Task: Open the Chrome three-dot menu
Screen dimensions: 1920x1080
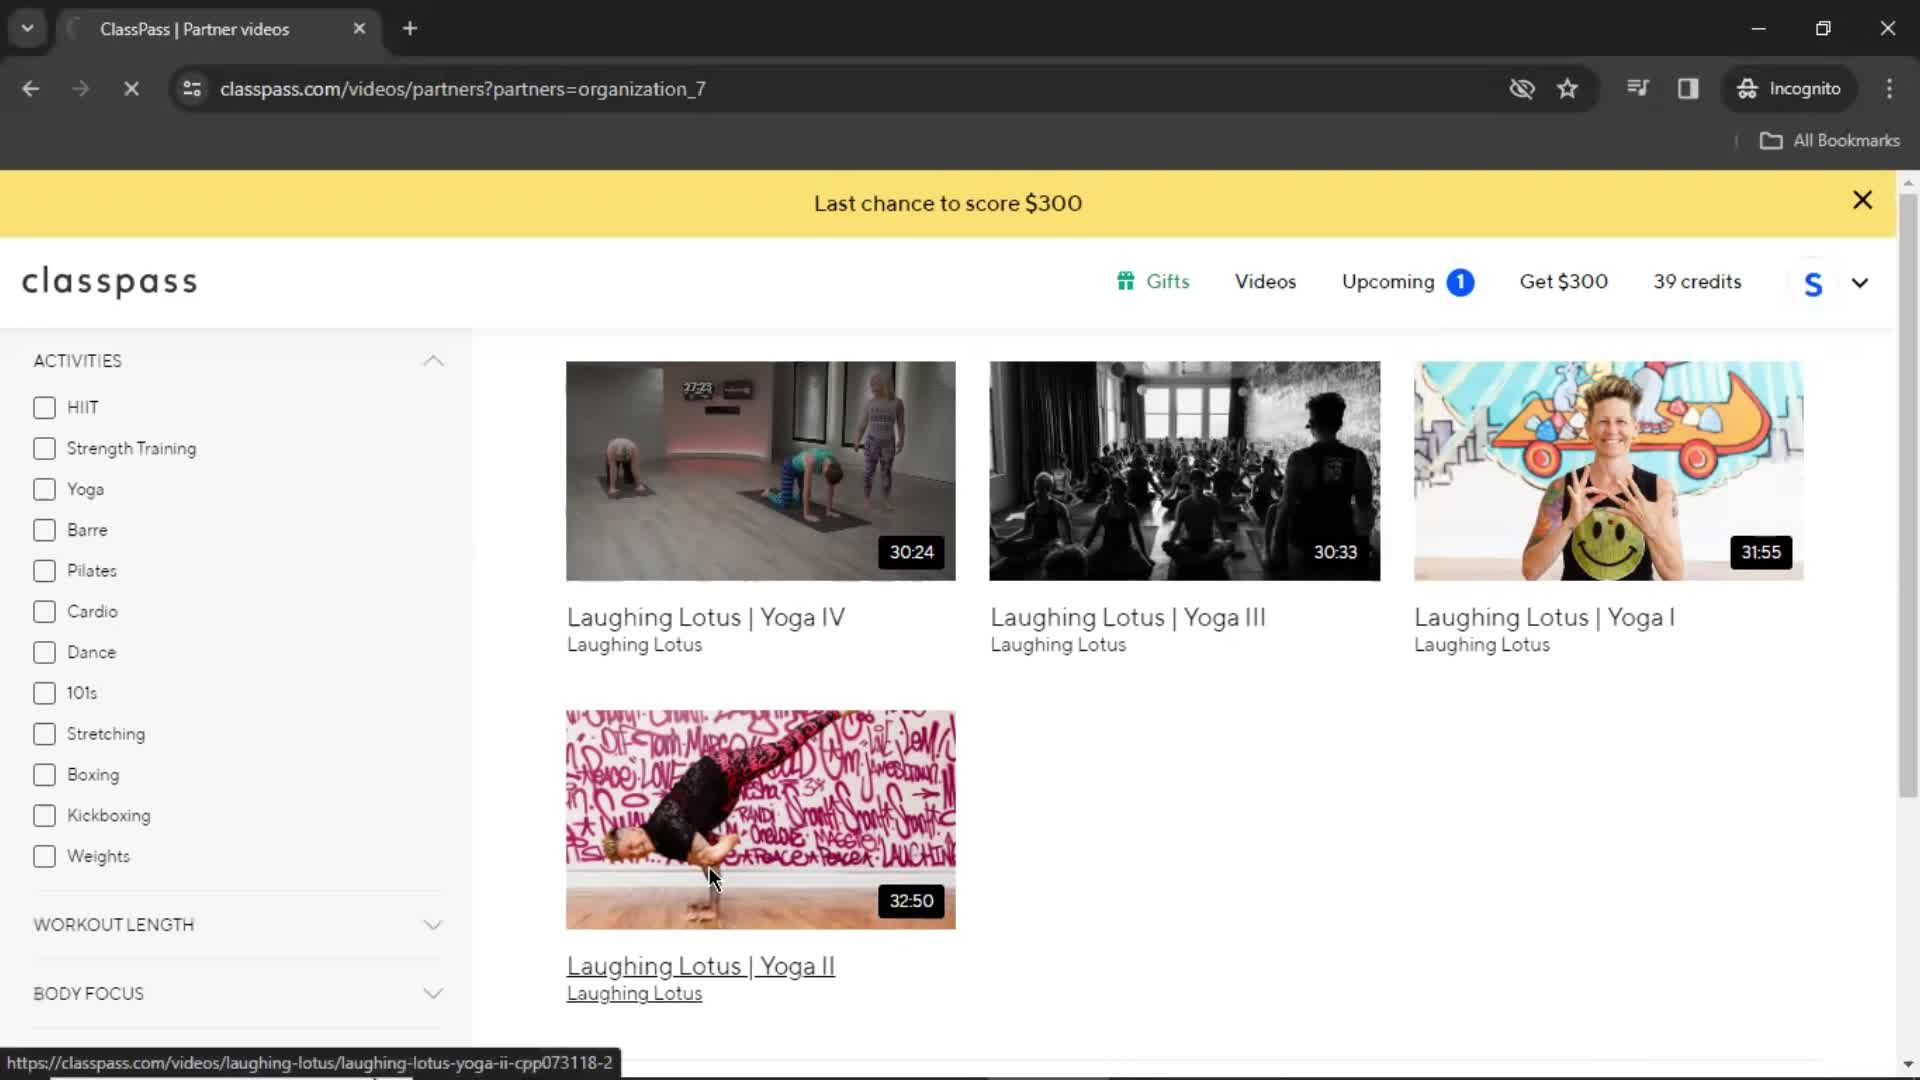Action: tap(1889, 89)
